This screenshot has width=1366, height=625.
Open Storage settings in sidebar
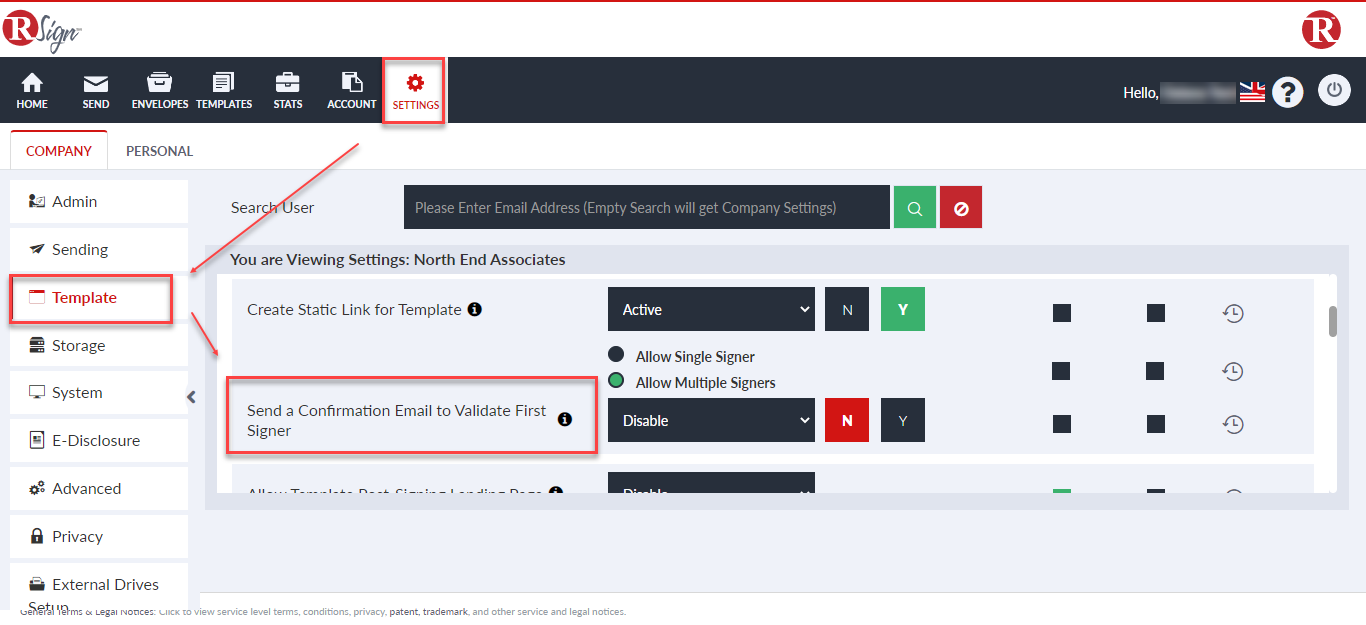[99, 345]
